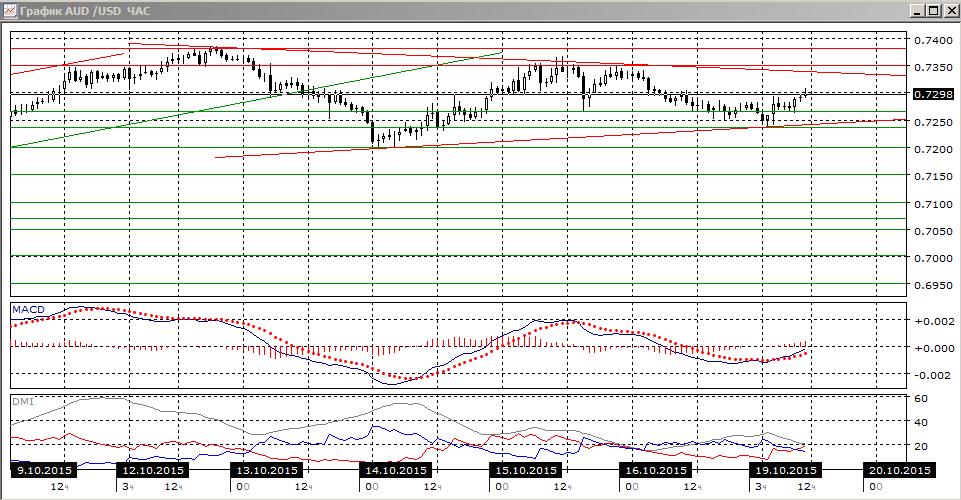Image resolution: width=961 pixels, height=500 pixels.
Task: Click the DMI indicator label
Action: point(23,402)
